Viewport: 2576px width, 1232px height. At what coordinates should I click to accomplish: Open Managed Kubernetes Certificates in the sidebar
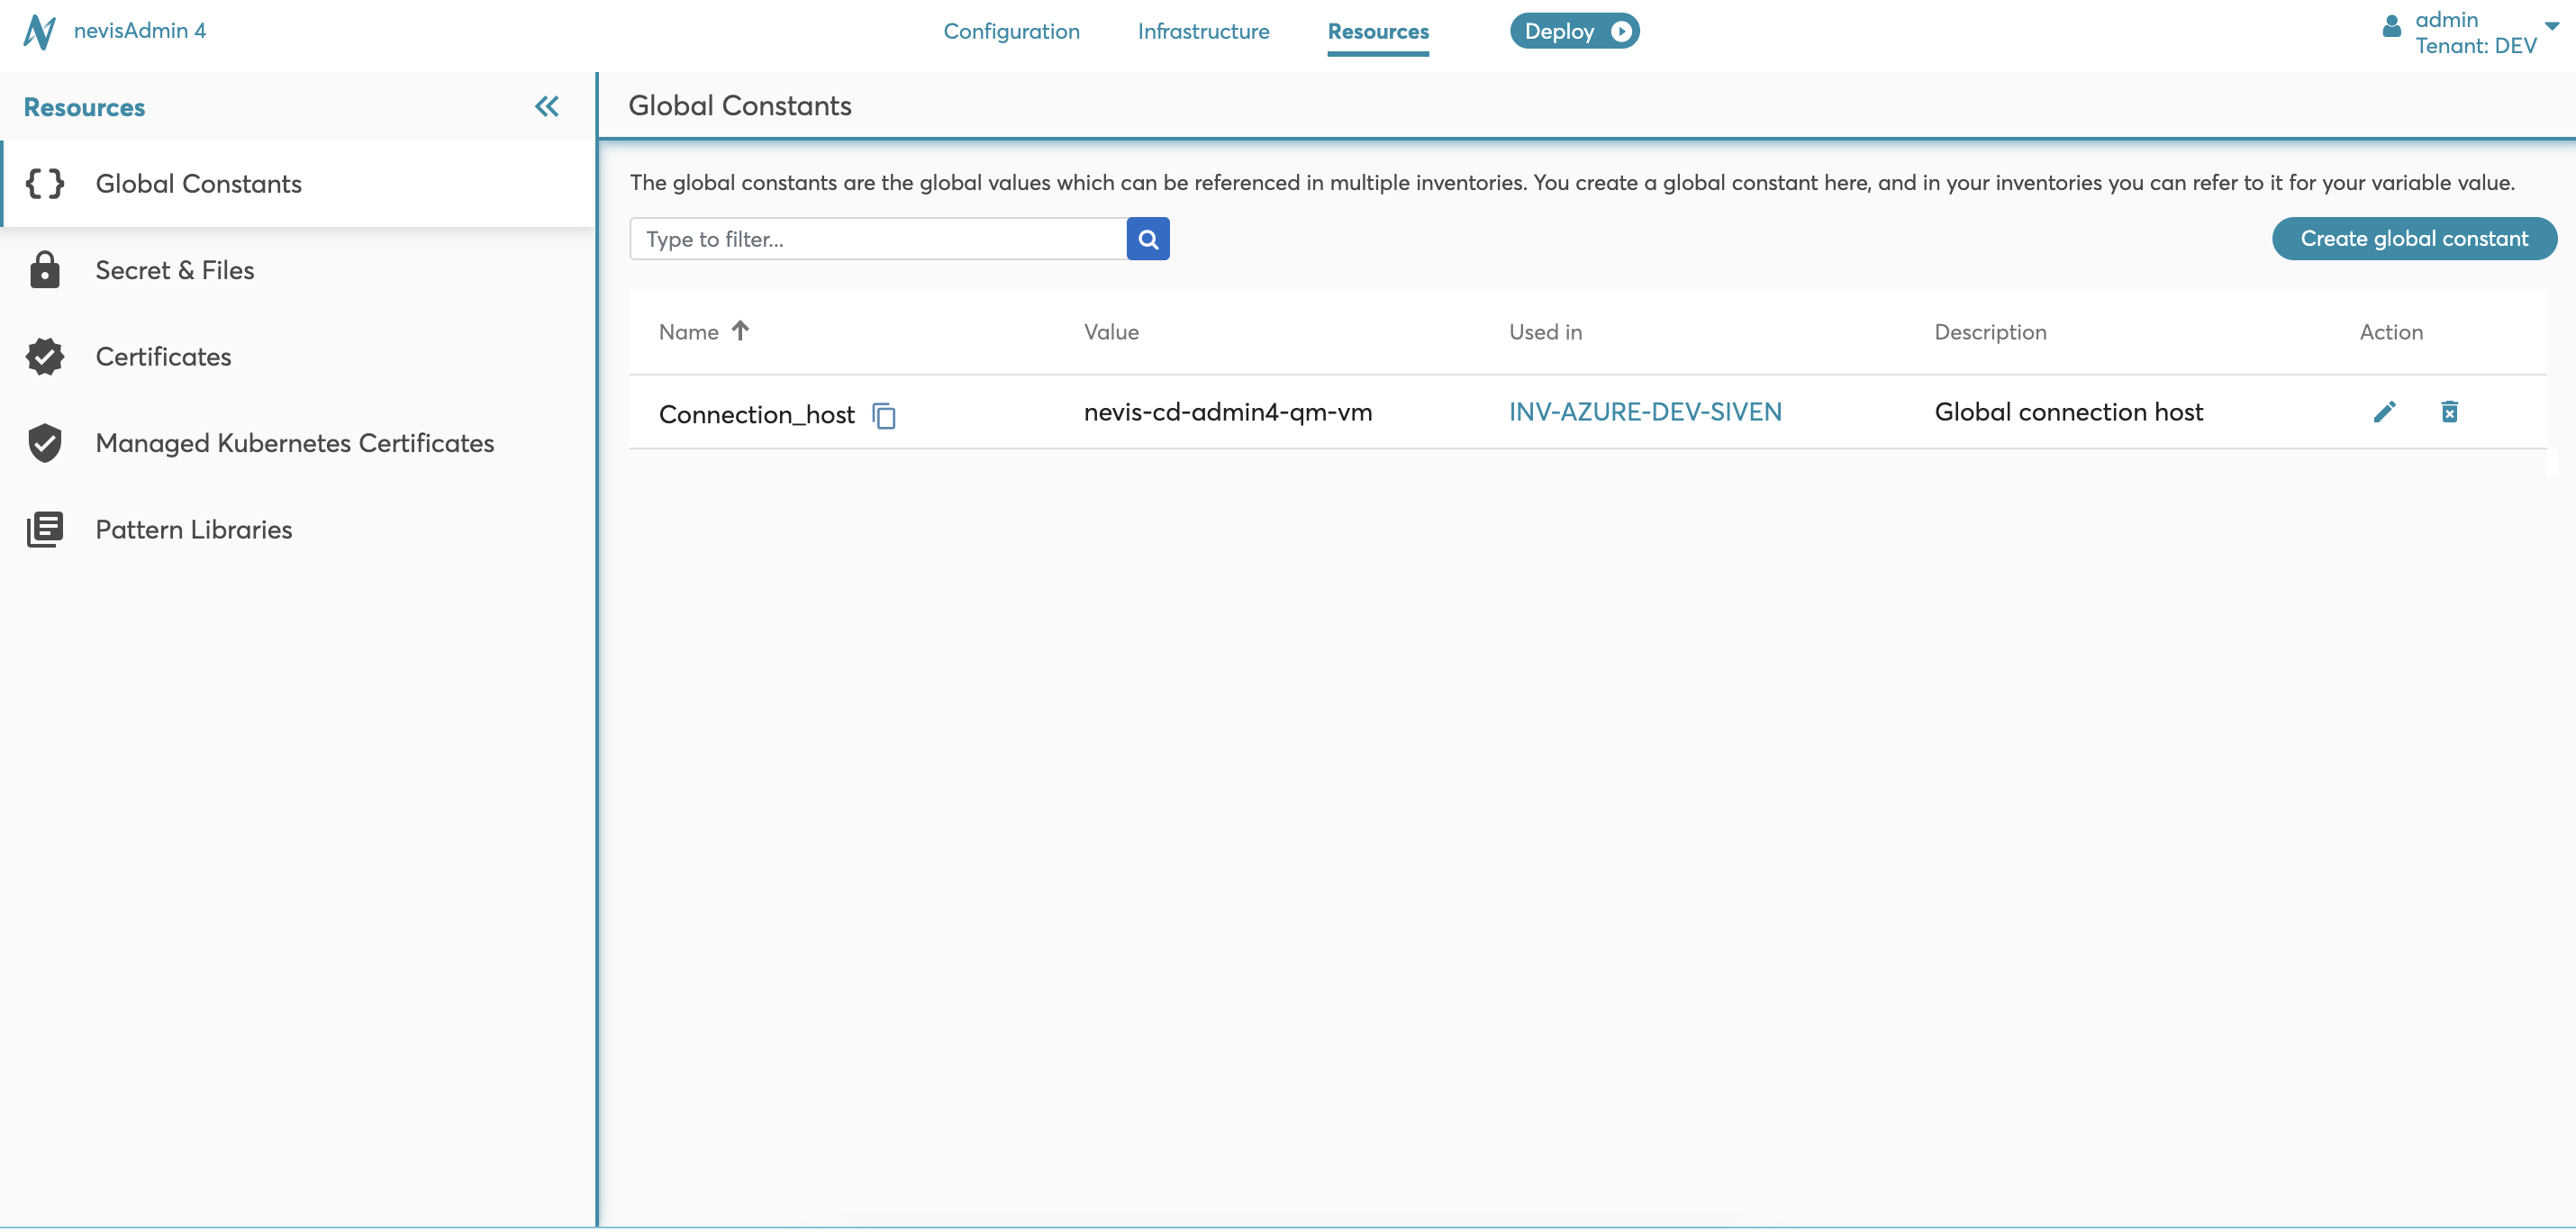point(298,443)
